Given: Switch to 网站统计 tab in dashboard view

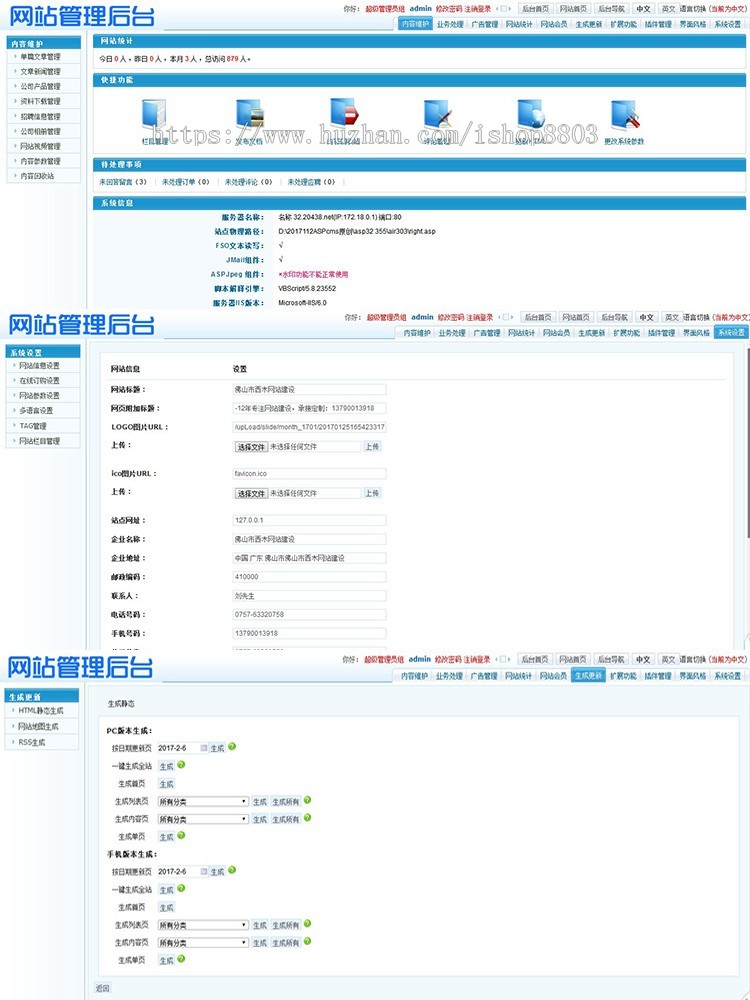Looking at the screenshot, I should (x=519, y=24).
